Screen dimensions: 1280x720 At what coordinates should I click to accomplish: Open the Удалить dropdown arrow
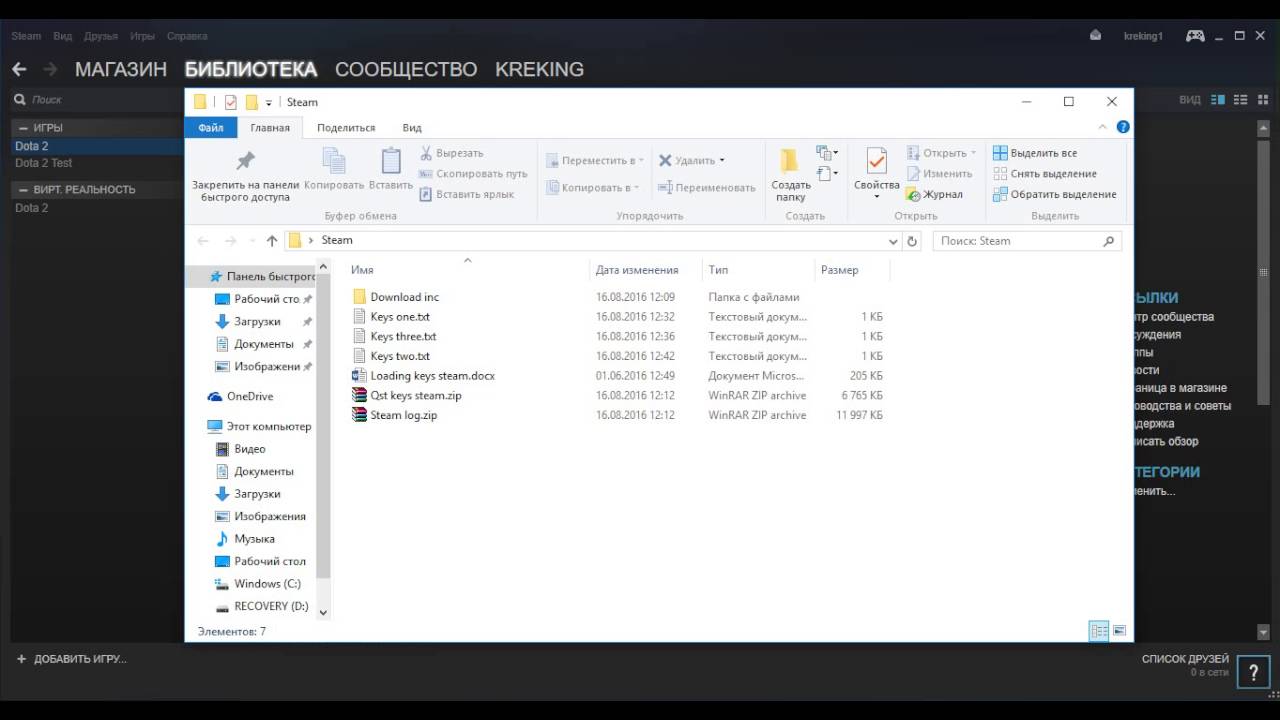click(722, 160)
